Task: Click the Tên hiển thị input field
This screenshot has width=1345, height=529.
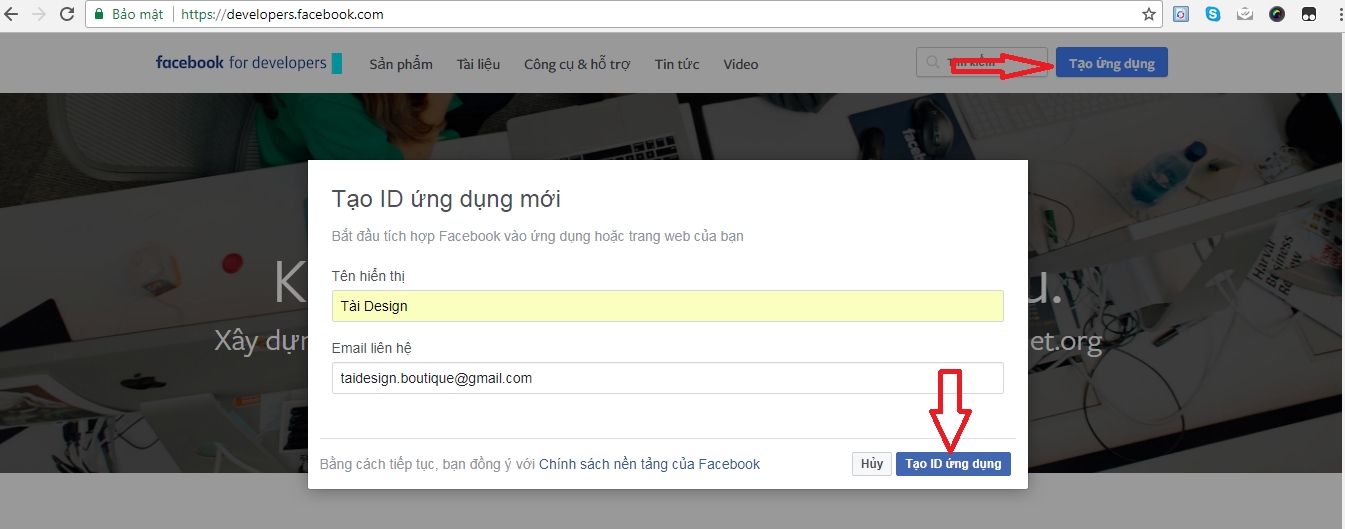Action: click(x=667, y=306)
